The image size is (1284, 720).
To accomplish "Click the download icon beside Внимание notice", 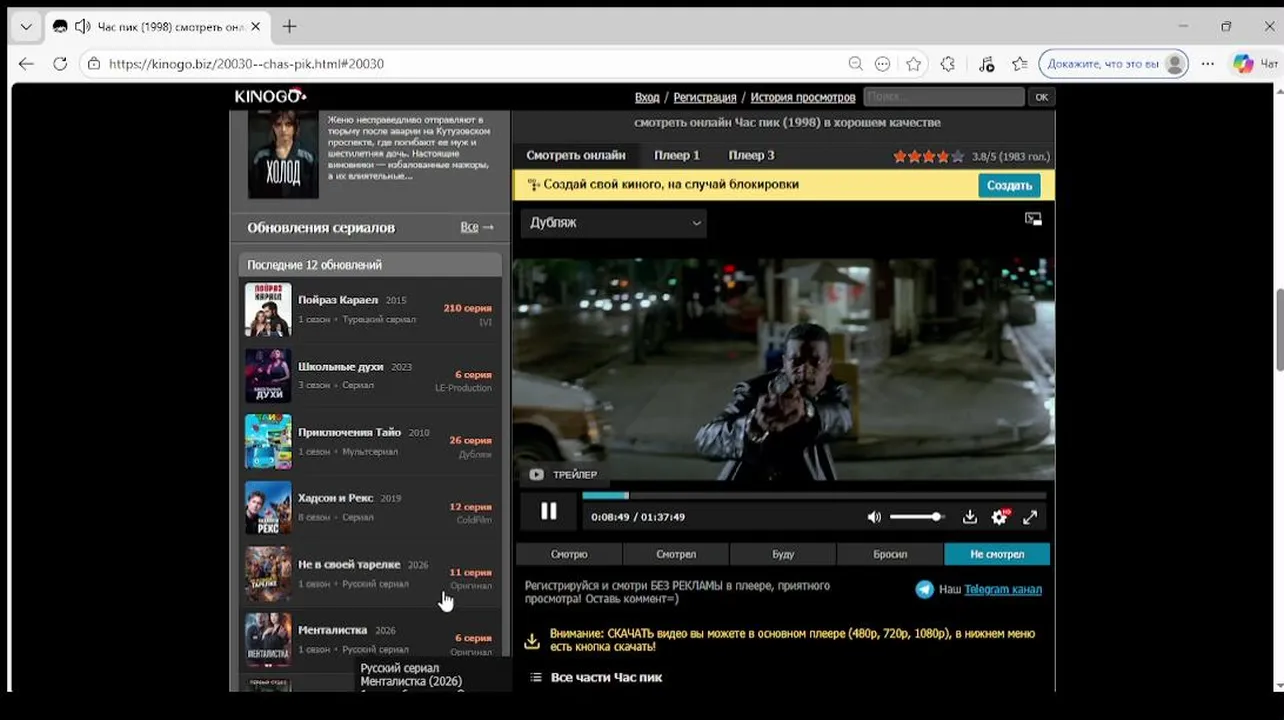I will (x=532, y=640).
